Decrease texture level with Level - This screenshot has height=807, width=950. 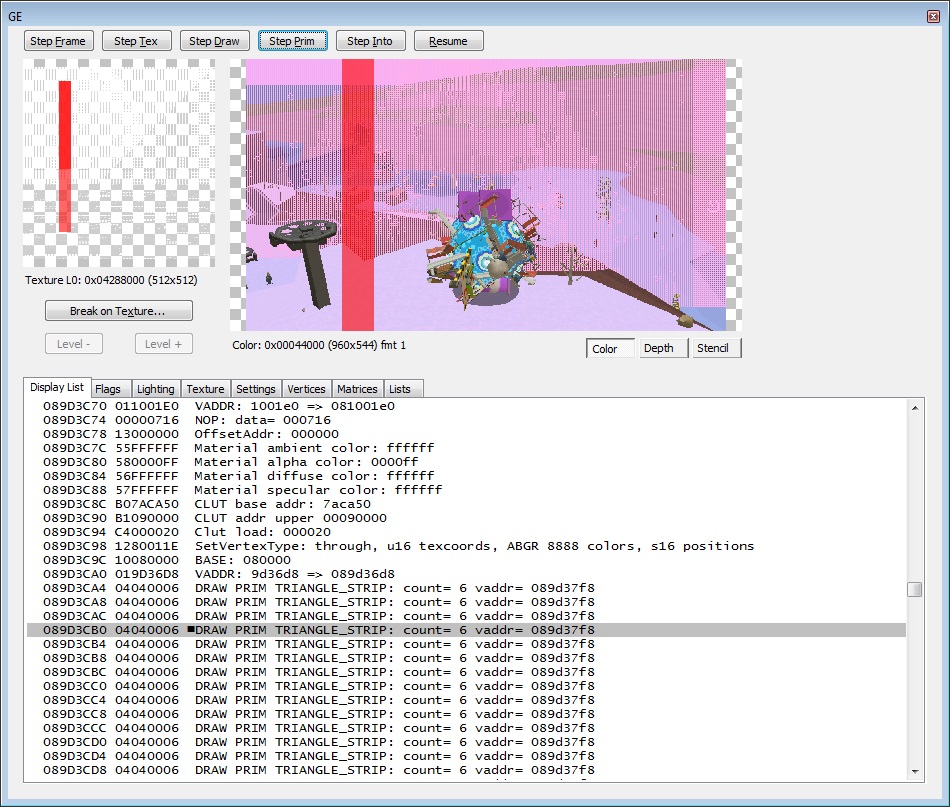click(x=74, y=344)
